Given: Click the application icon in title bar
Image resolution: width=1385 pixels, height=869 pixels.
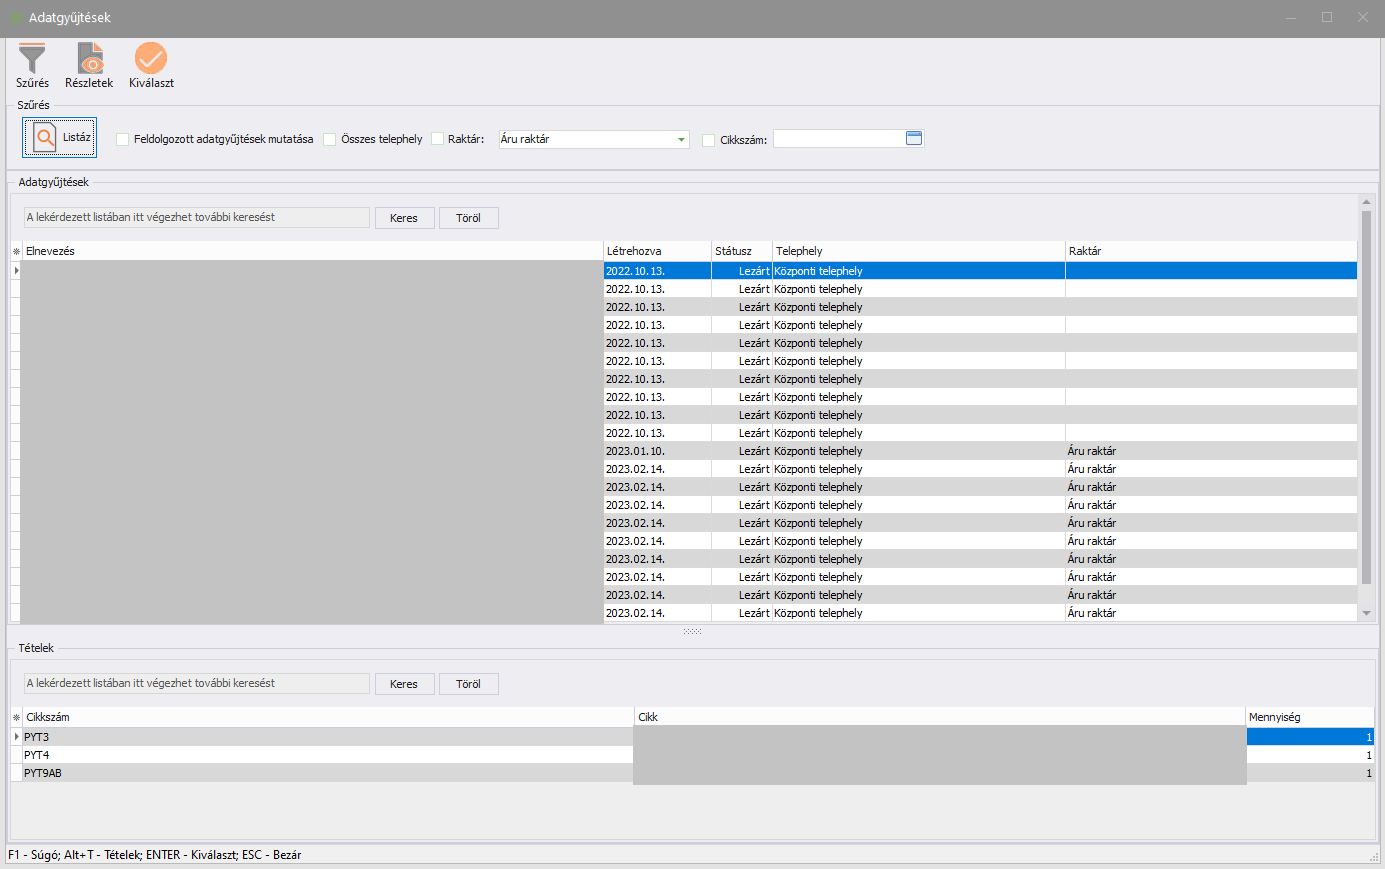Looking at the screenshot, I should [16, 18].
